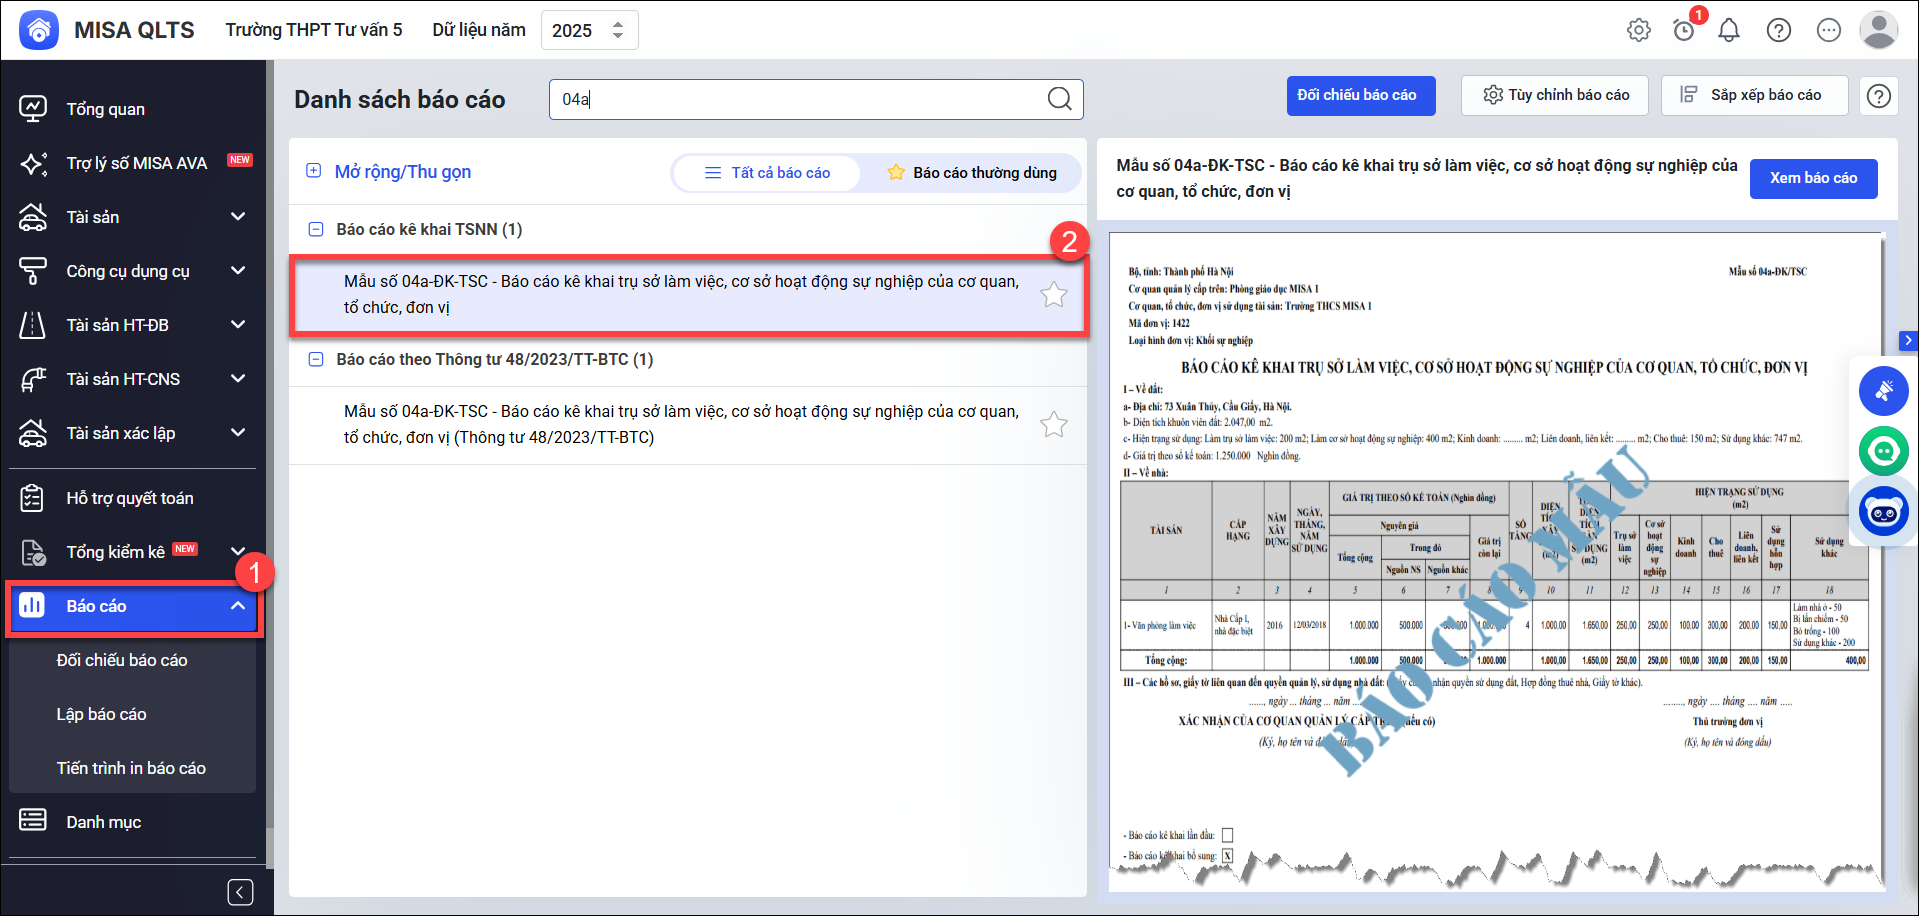Tick the 'Báo cáo kê khai lần đầu' checkbox
The image size is (1919, 916).
pyautogui.click(x=1227, y=835)
